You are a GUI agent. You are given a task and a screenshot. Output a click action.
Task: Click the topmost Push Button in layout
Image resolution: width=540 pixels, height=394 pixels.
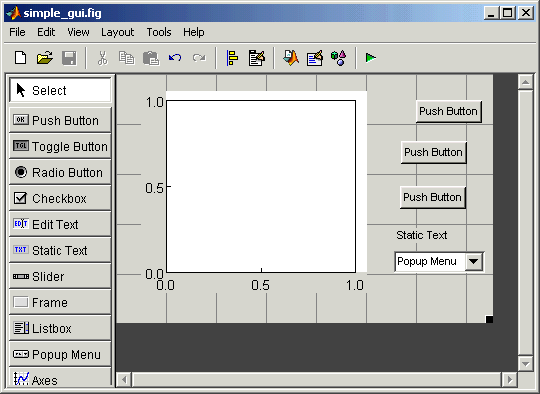tap(448, 111)
